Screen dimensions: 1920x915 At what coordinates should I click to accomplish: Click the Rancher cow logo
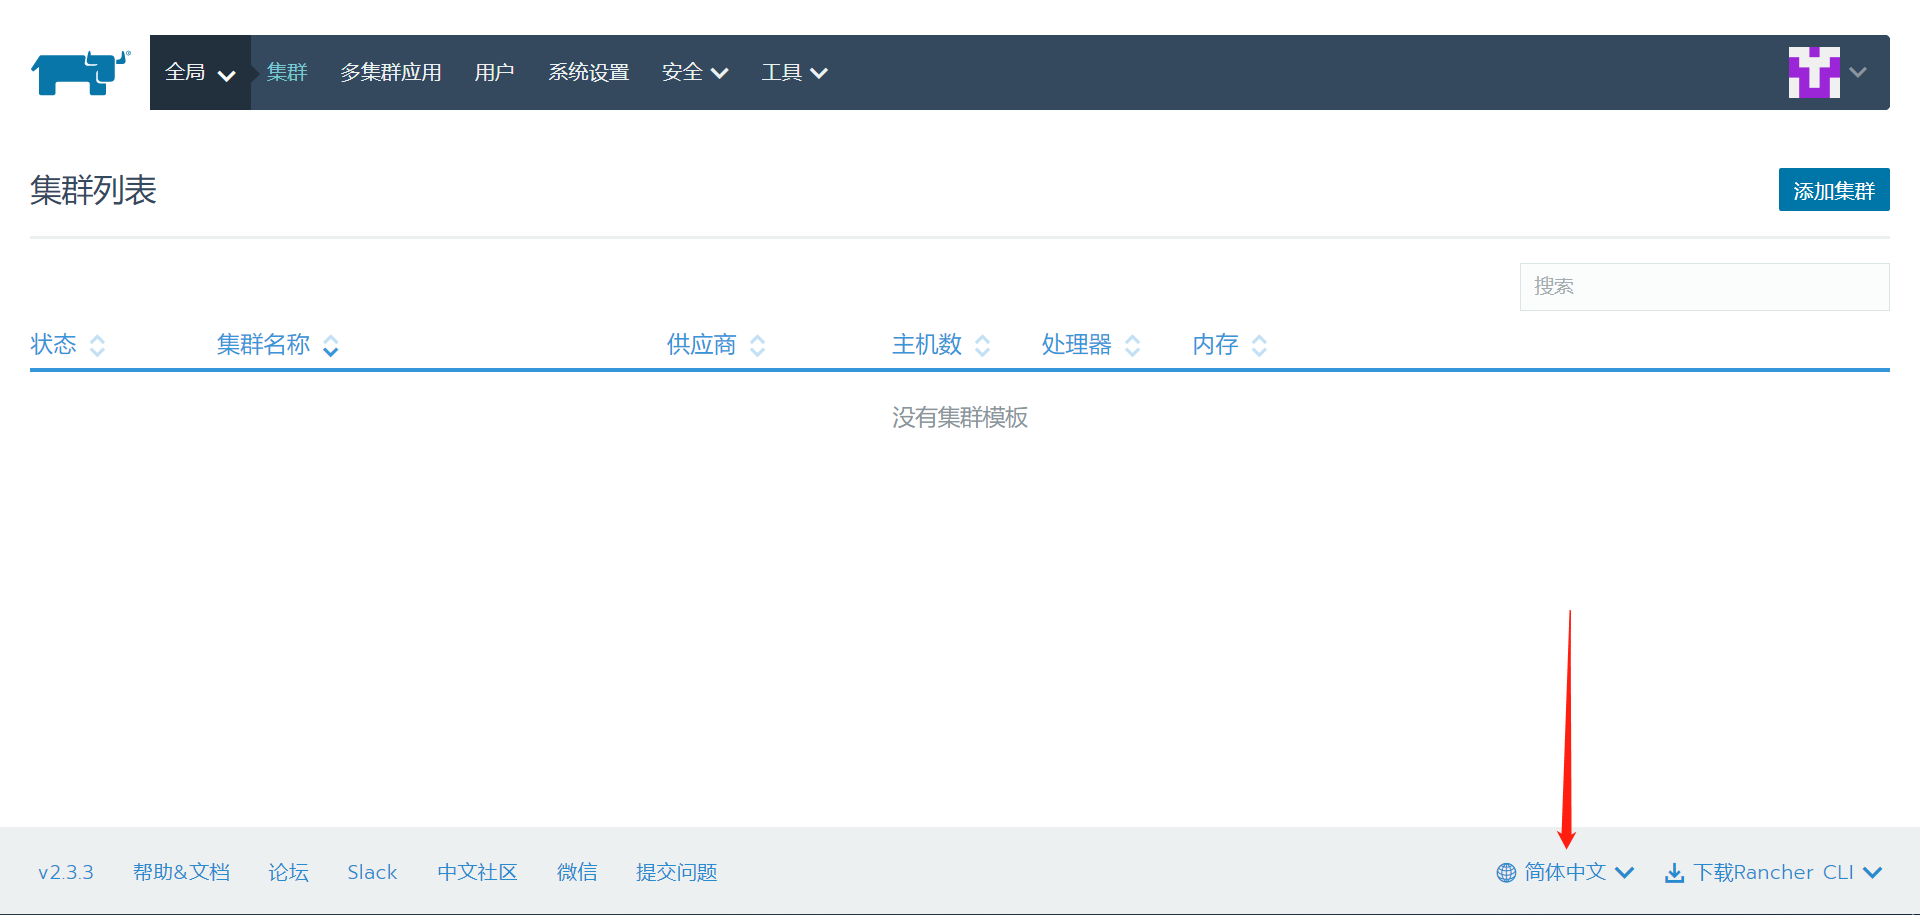80,73
